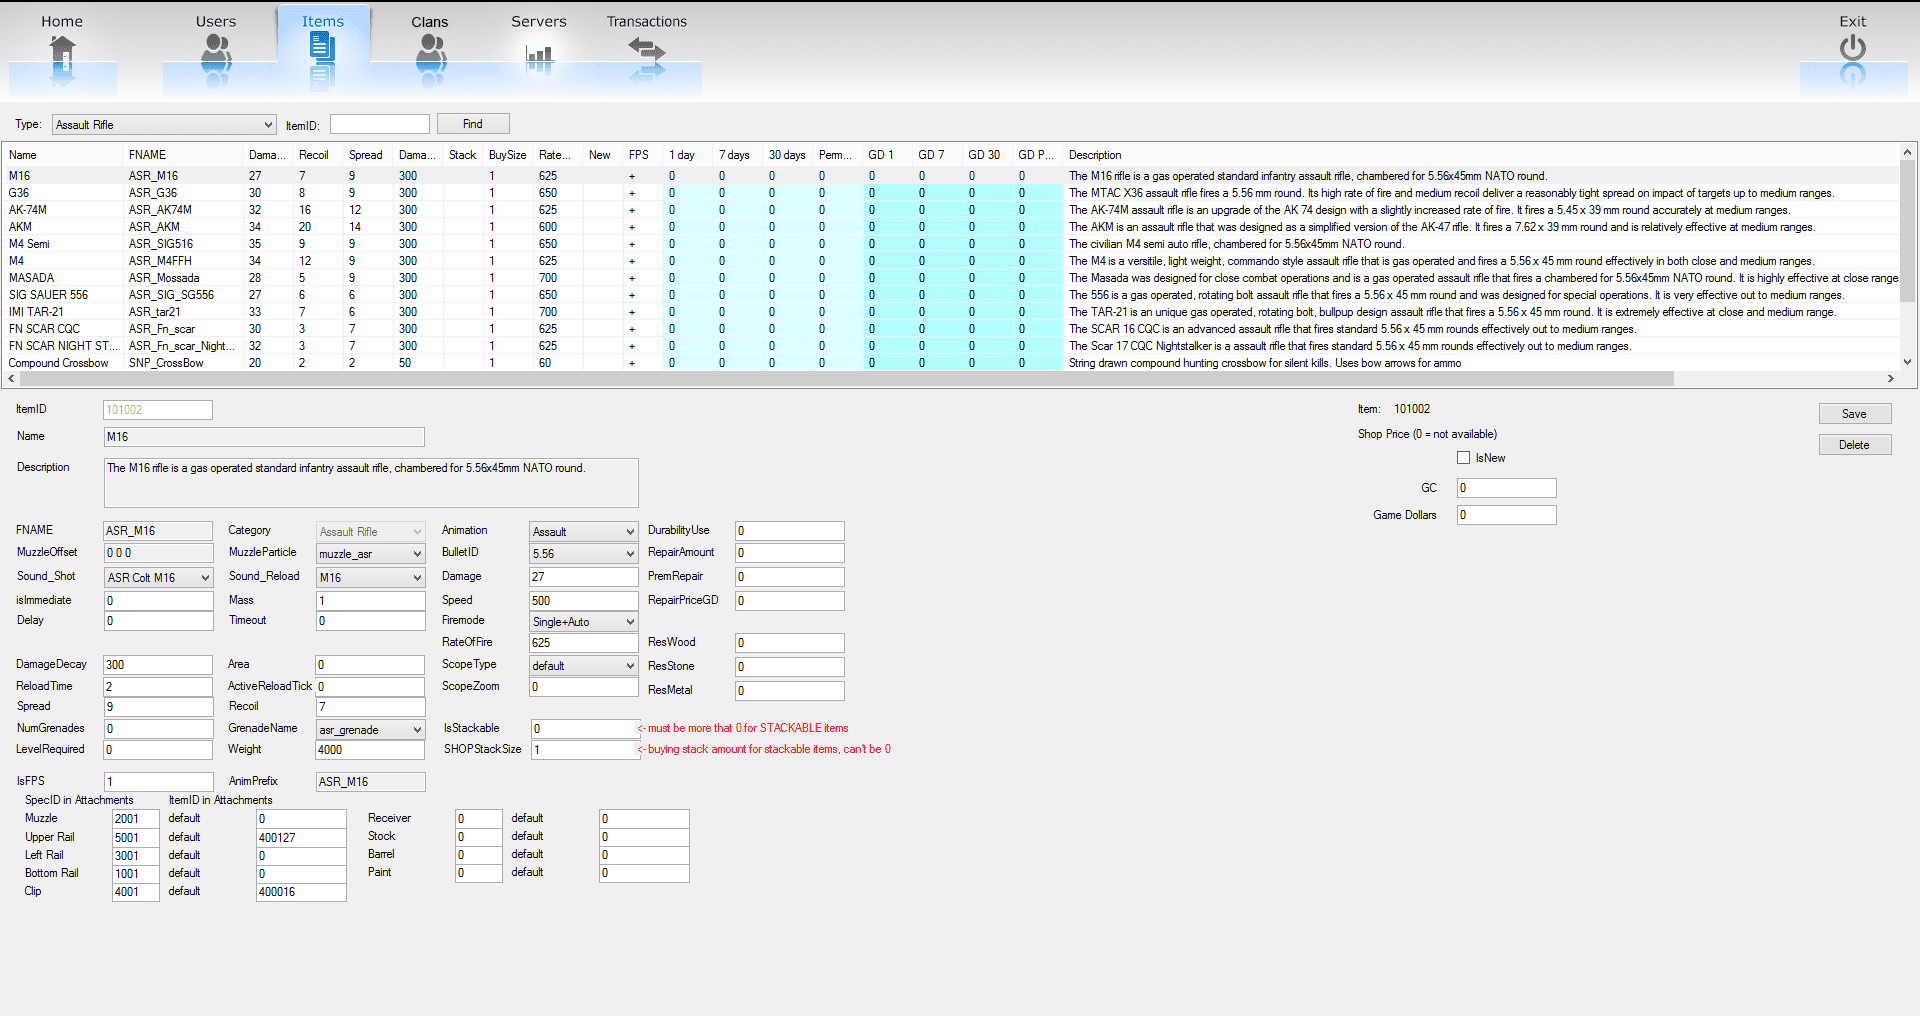Open the Sound_Shot dropdown
1920x1016 pixels.
pos(159,578)
